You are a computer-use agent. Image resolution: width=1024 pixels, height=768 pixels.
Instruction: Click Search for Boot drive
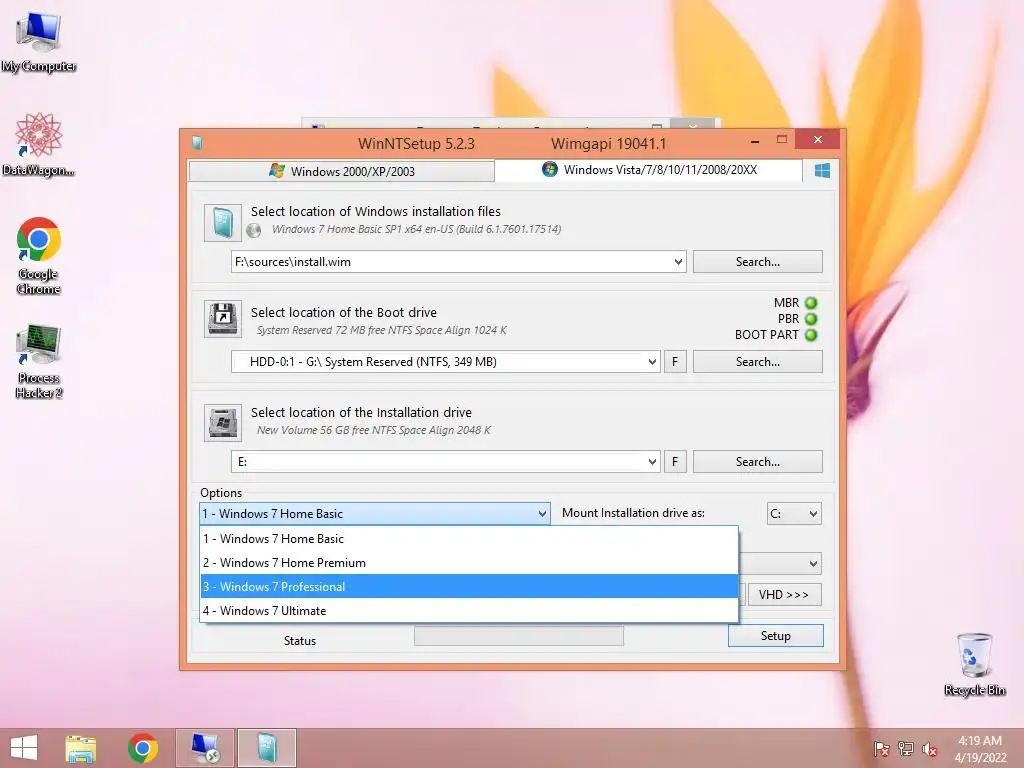pyautogui.click(x=758, y=362)
